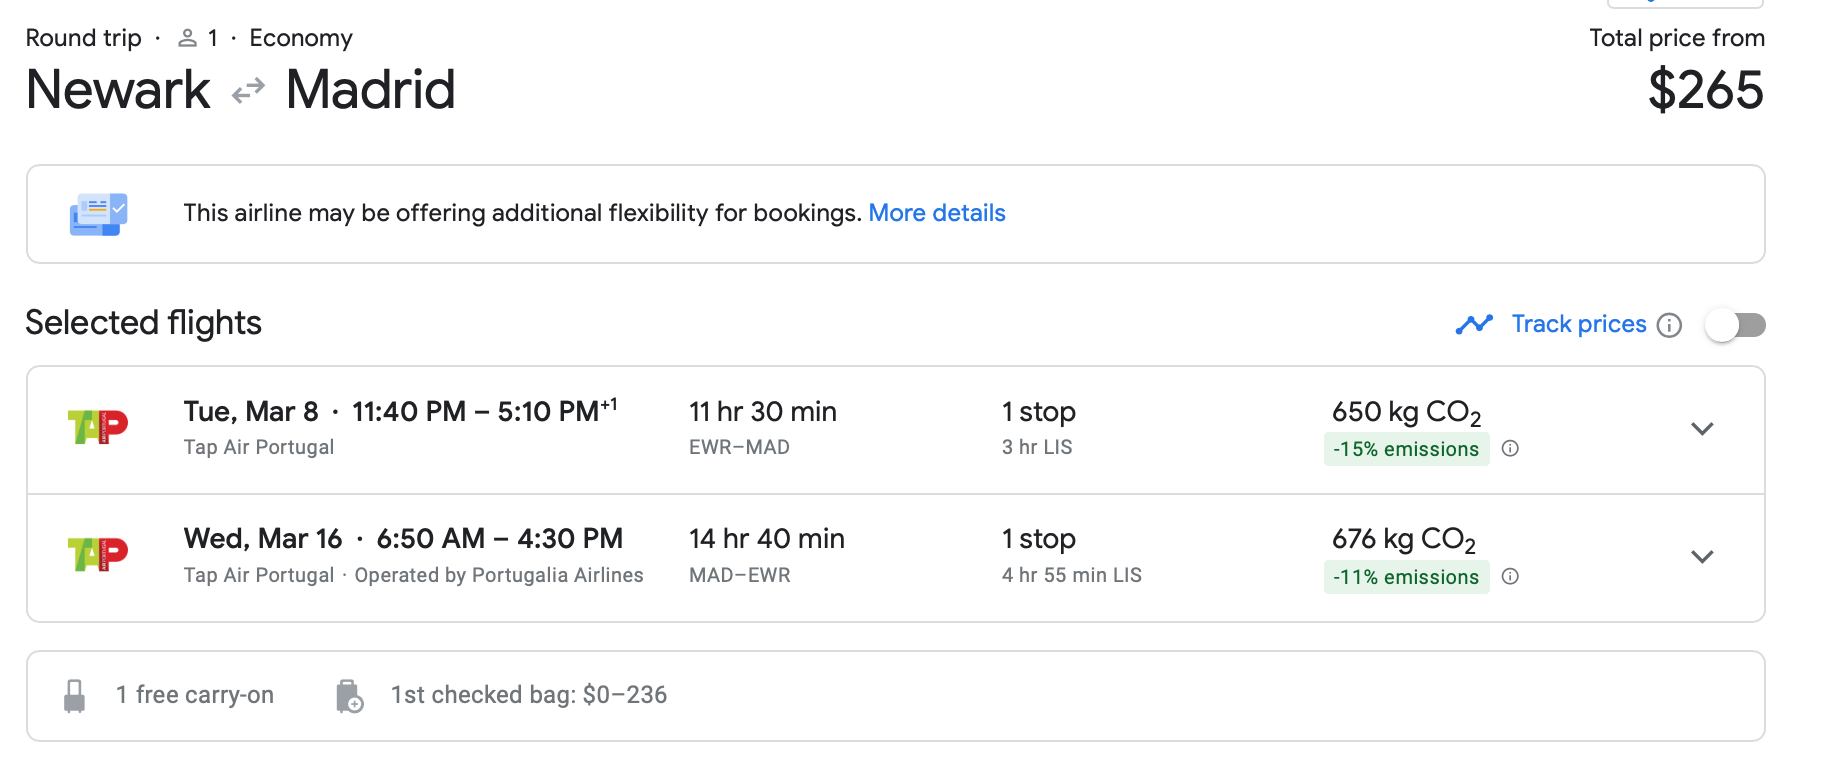Click the outbound flight TAP airline logo
The image size is (1842, 764).
coord(97,427)
